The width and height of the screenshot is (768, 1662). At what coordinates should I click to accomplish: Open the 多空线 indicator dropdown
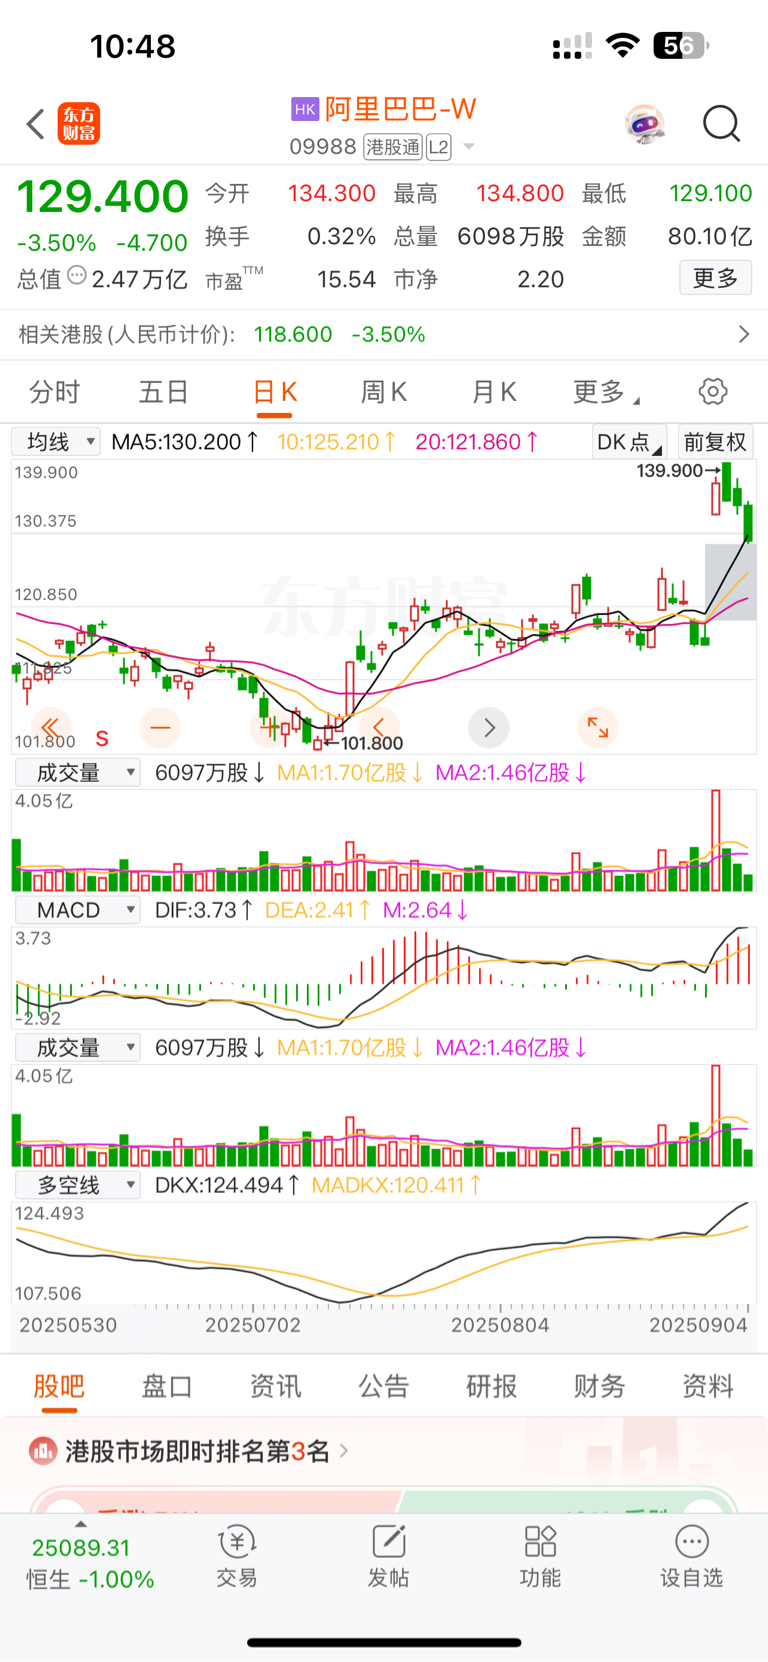(77, 1185)
